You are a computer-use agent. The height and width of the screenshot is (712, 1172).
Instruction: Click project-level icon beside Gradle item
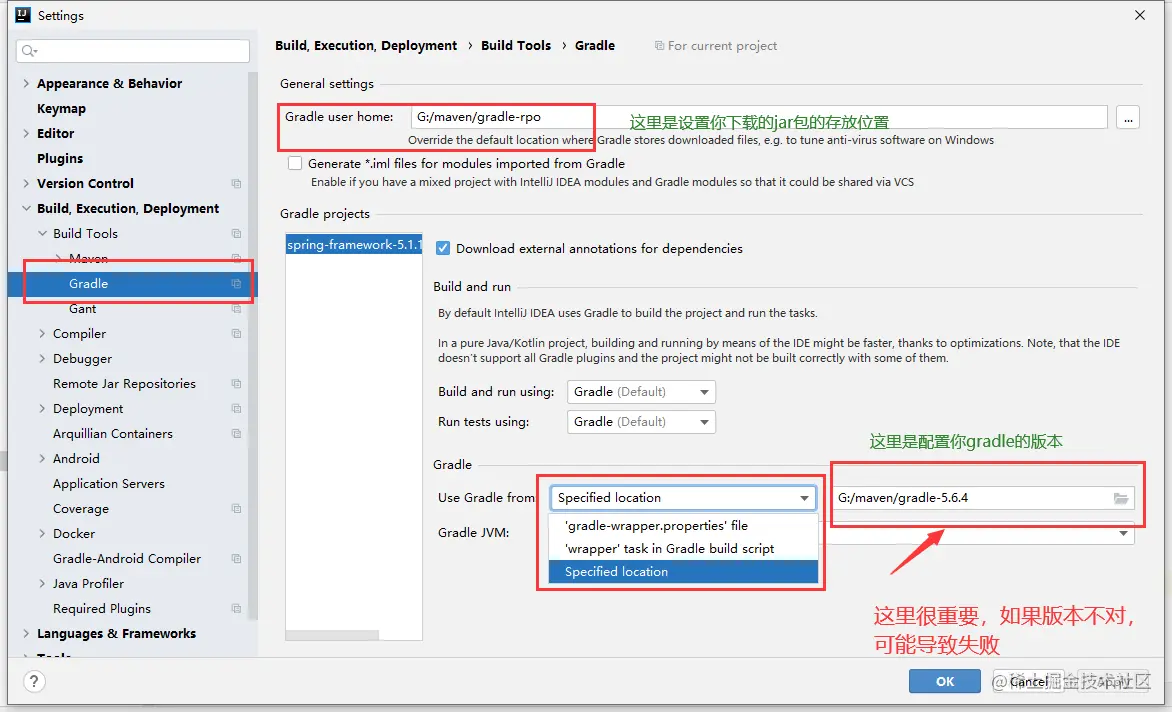coord(236,284)
